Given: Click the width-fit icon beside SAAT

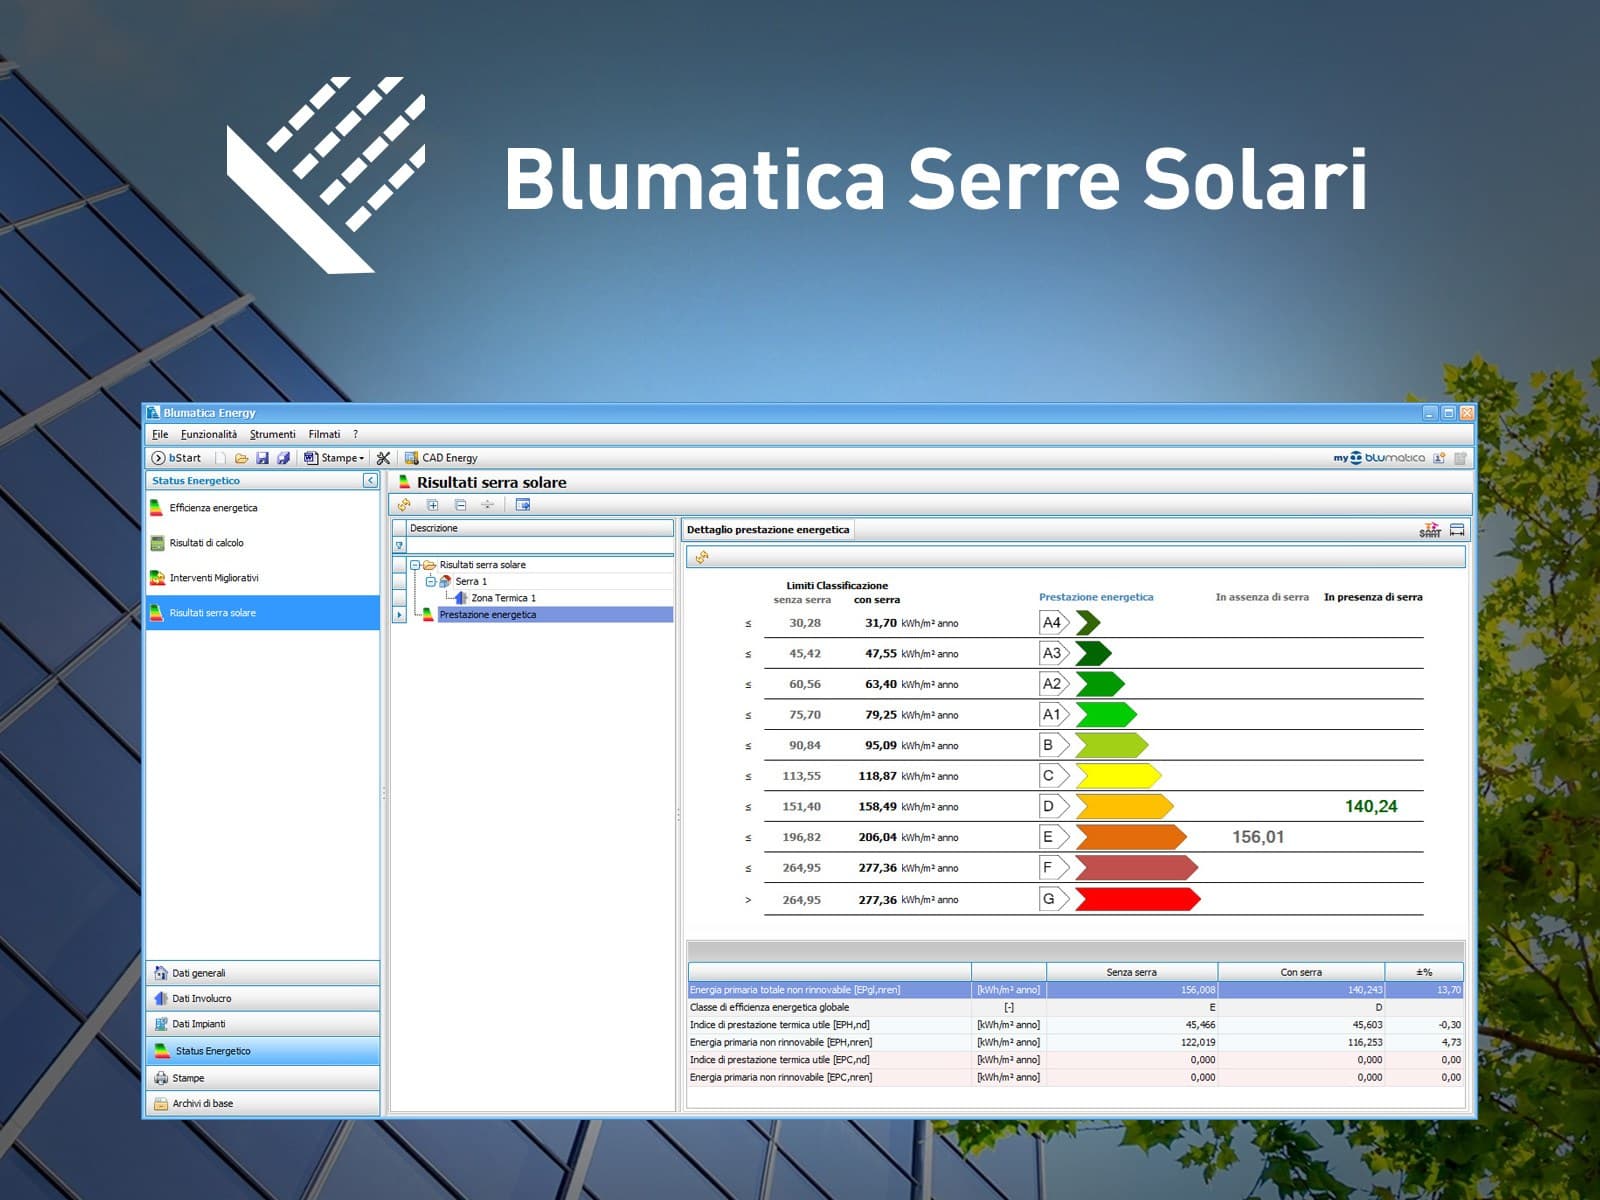Looking at the screenshot, I should [1457, 530].
